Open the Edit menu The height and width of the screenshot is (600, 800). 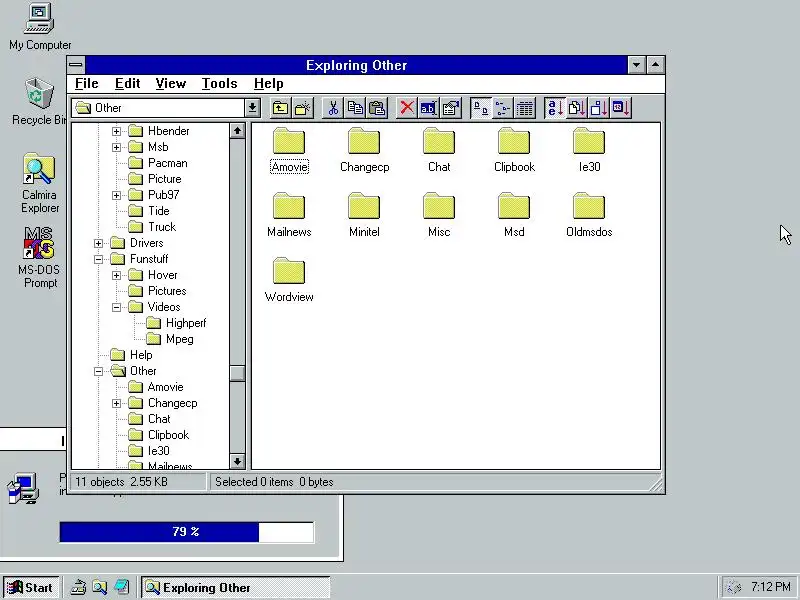click(128, 84)
